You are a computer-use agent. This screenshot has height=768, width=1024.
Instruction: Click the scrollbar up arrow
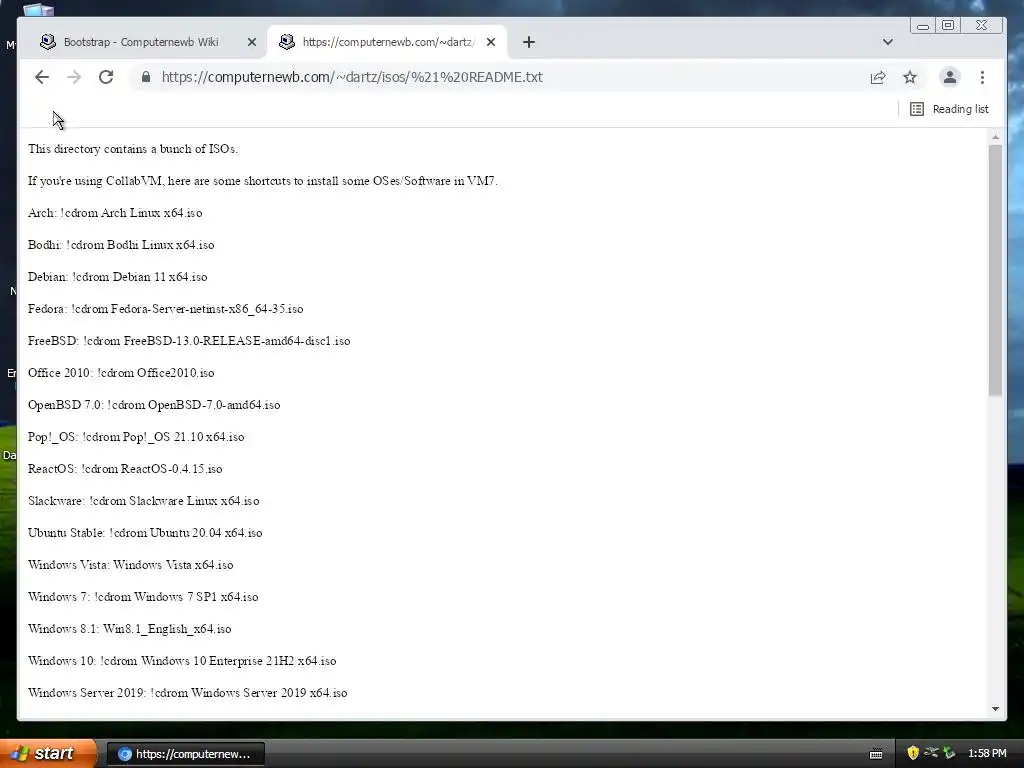tap(995, 137)
